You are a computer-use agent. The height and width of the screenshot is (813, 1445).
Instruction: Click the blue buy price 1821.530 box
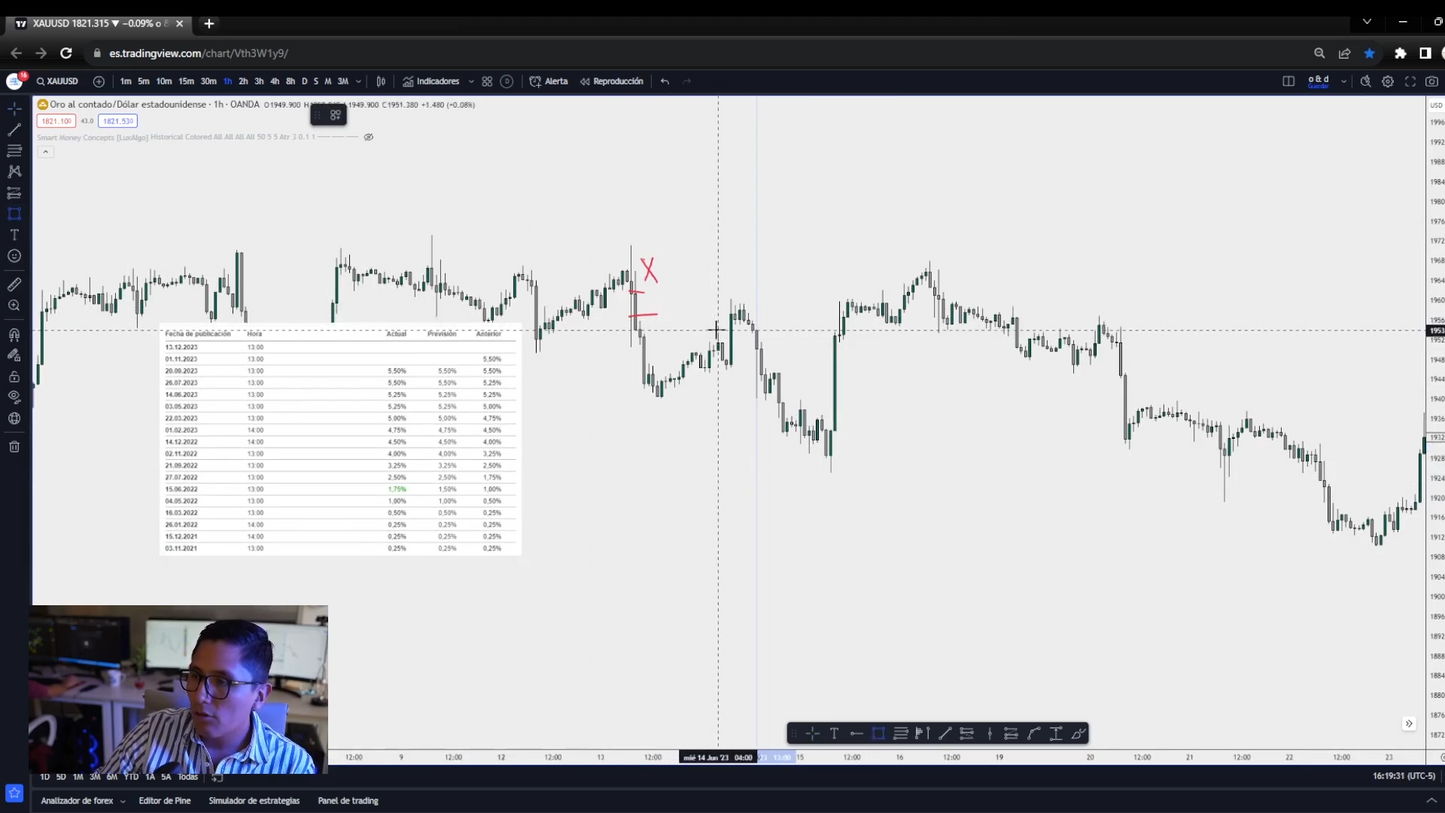[117, 121]
